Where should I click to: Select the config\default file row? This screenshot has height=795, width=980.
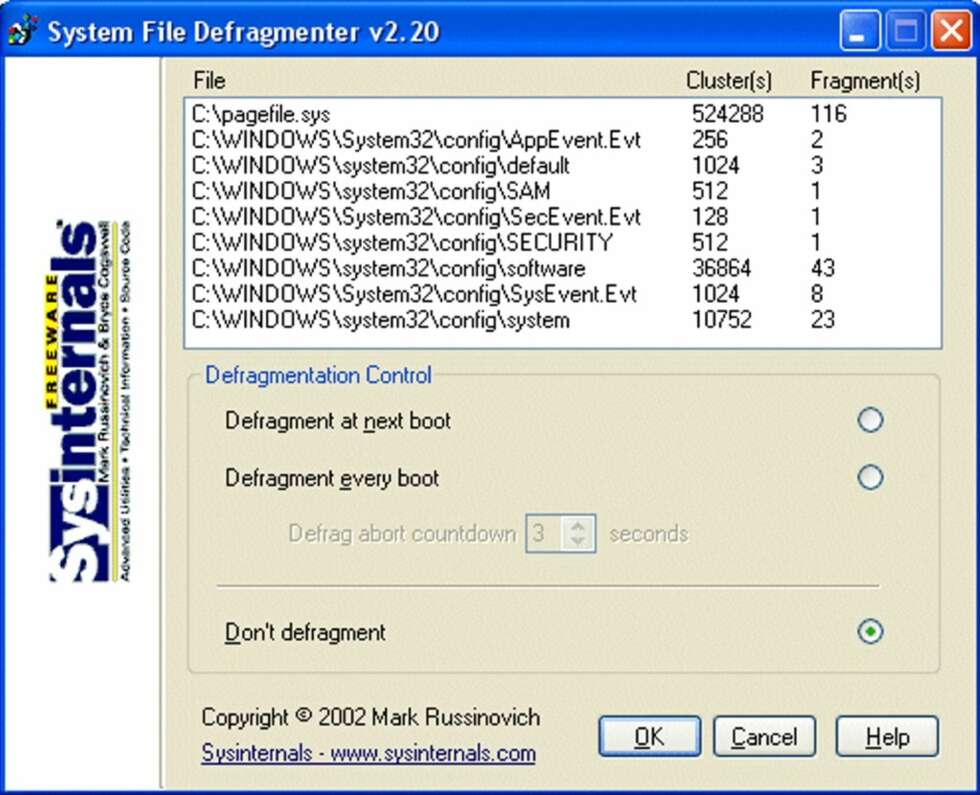pos(562,165)
